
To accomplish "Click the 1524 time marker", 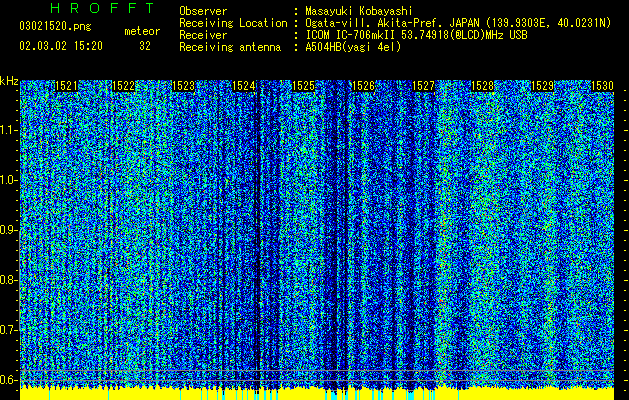I will click(243, 86).
